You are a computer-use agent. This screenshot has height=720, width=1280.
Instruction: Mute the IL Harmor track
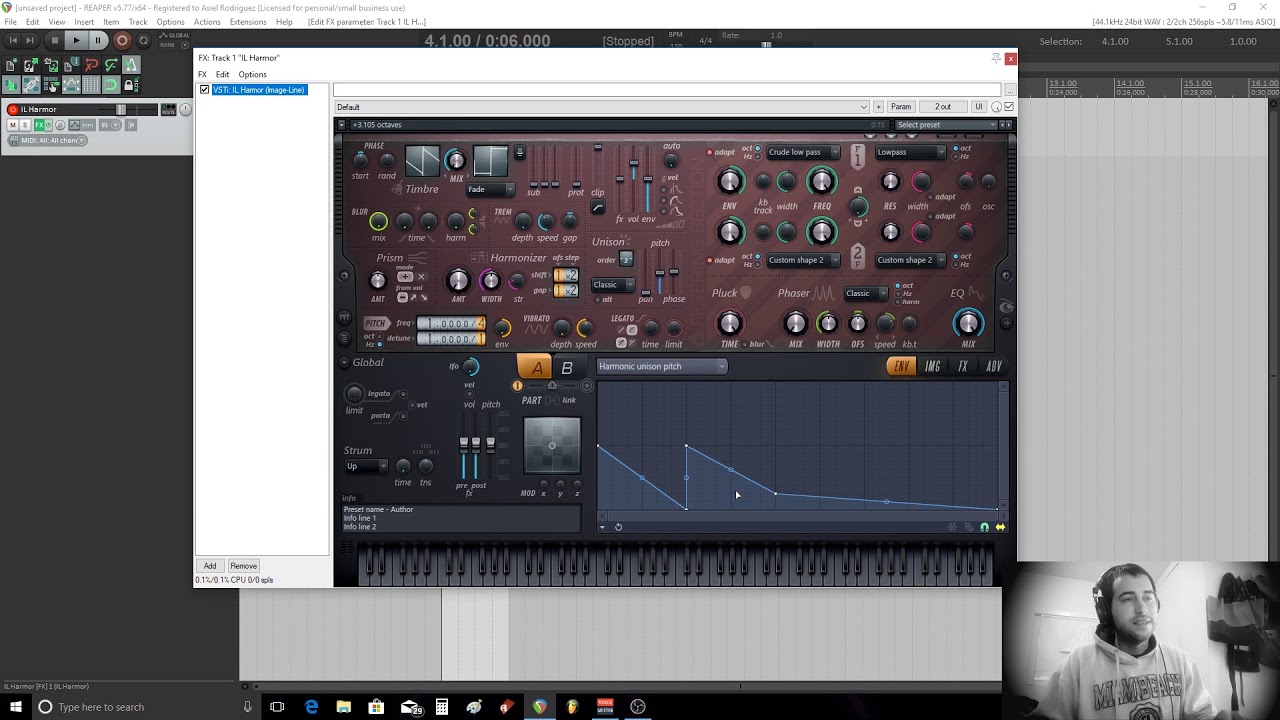pyautogui.click(x=12, y=125)
